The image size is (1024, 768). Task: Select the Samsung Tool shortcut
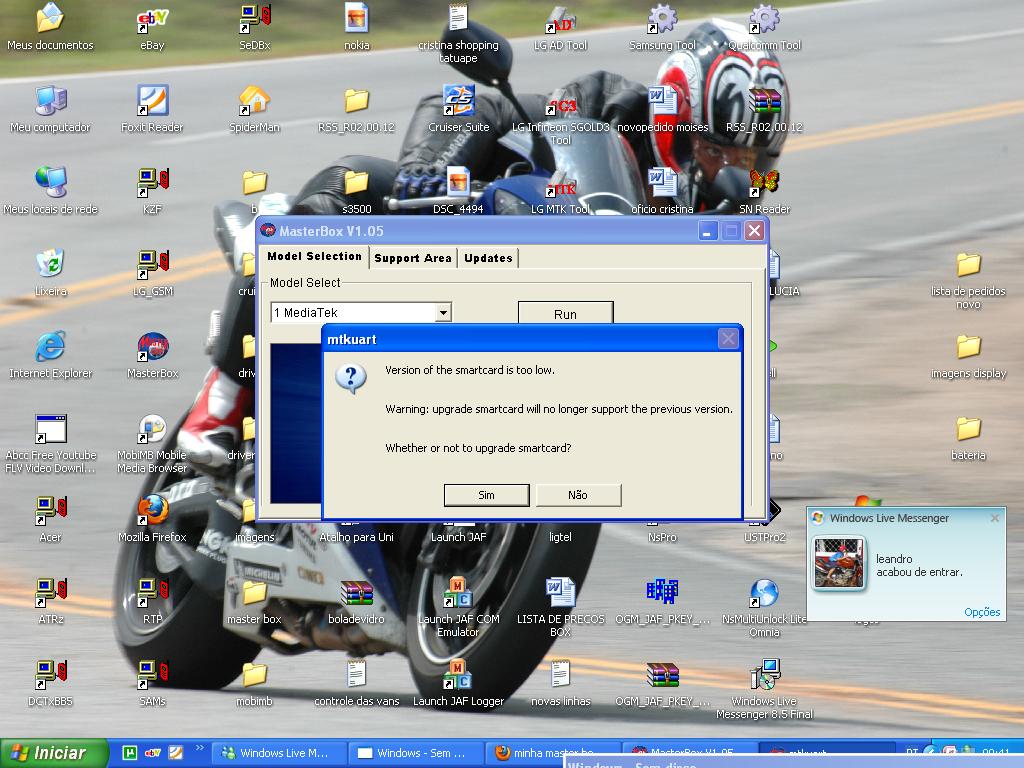tap(662, 27)
